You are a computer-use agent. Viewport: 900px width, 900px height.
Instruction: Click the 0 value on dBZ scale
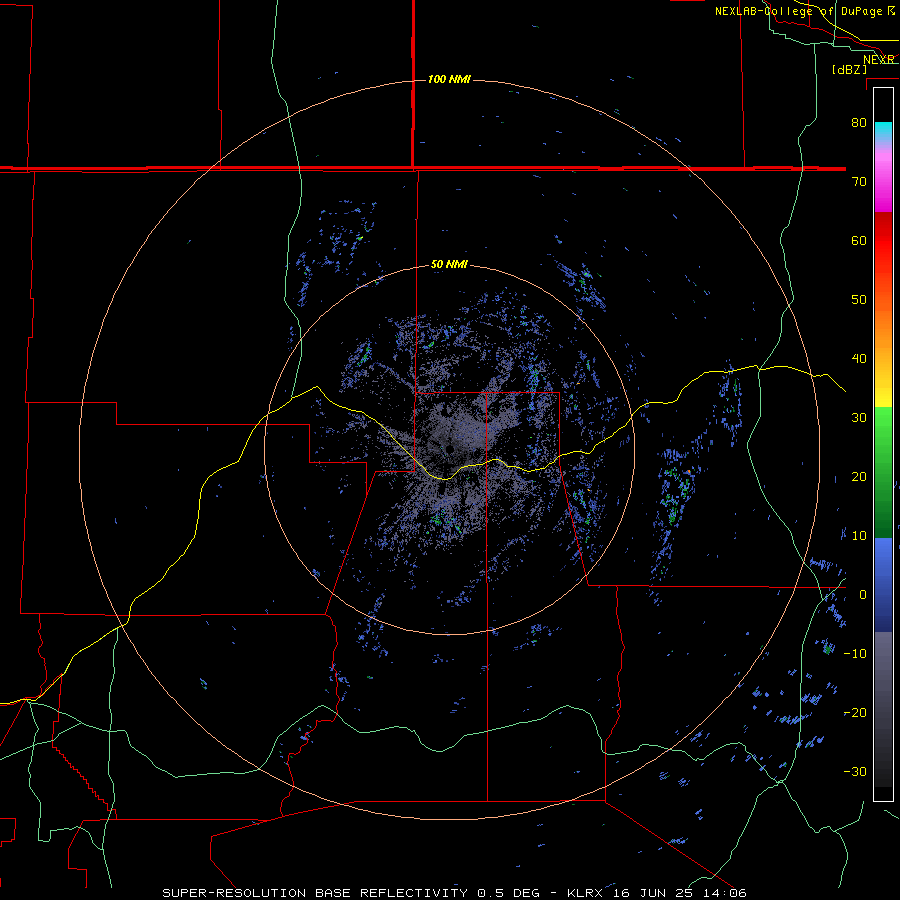point(862,595)
